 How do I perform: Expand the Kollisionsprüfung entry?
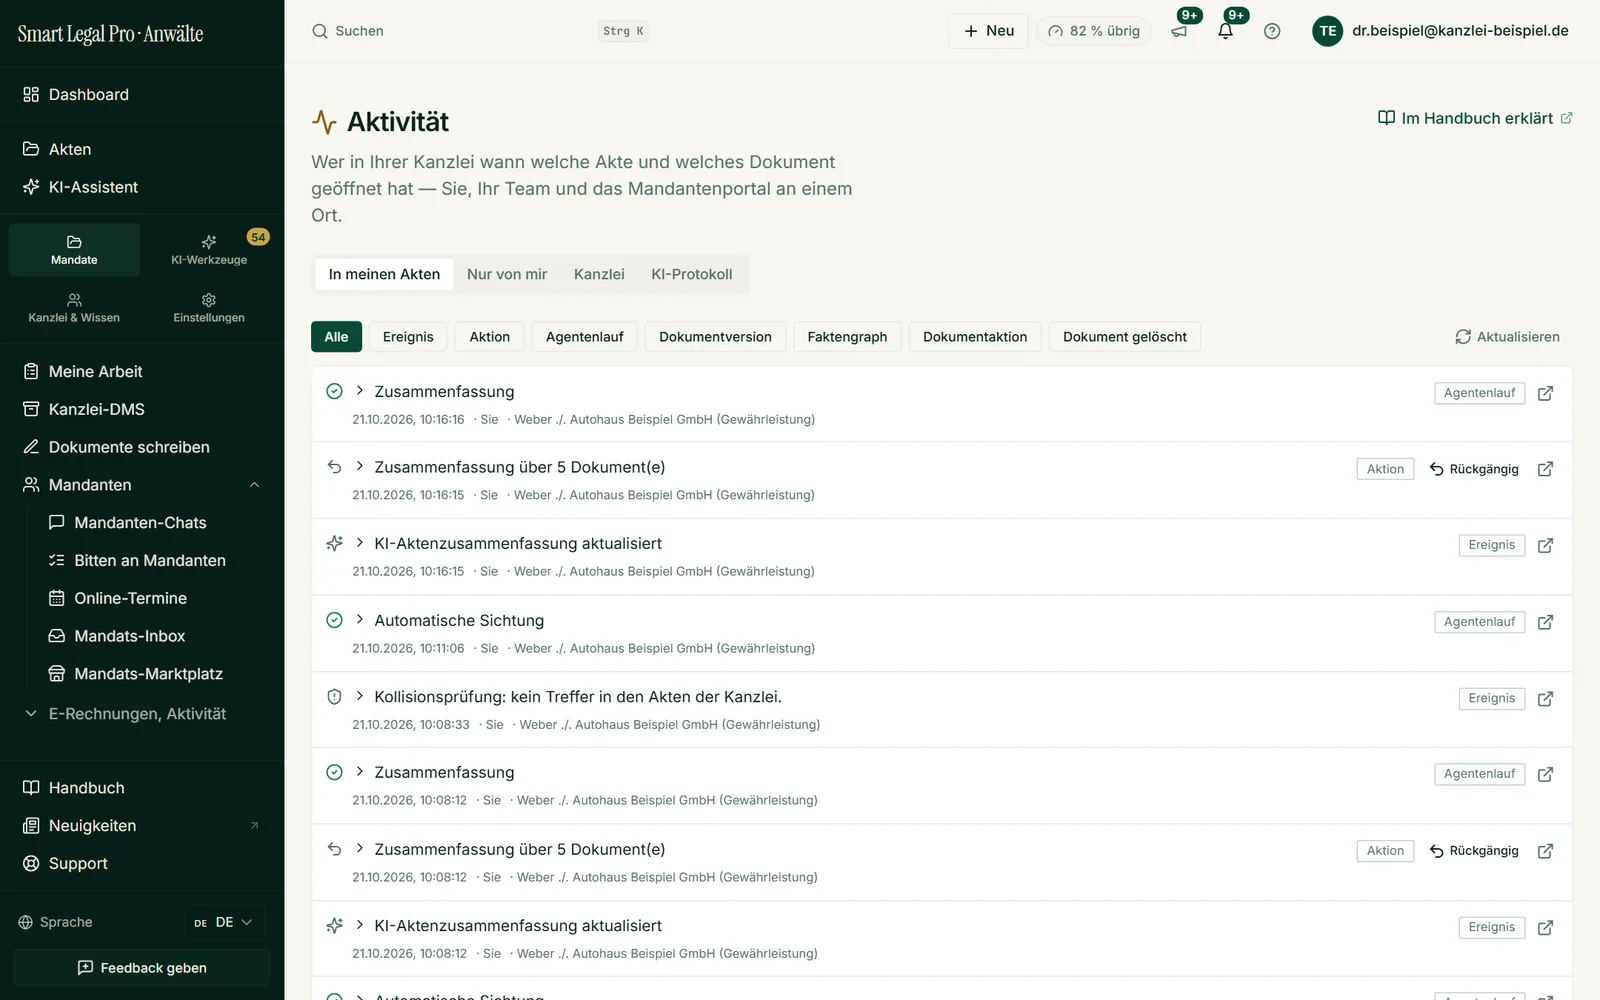point(360,696)
